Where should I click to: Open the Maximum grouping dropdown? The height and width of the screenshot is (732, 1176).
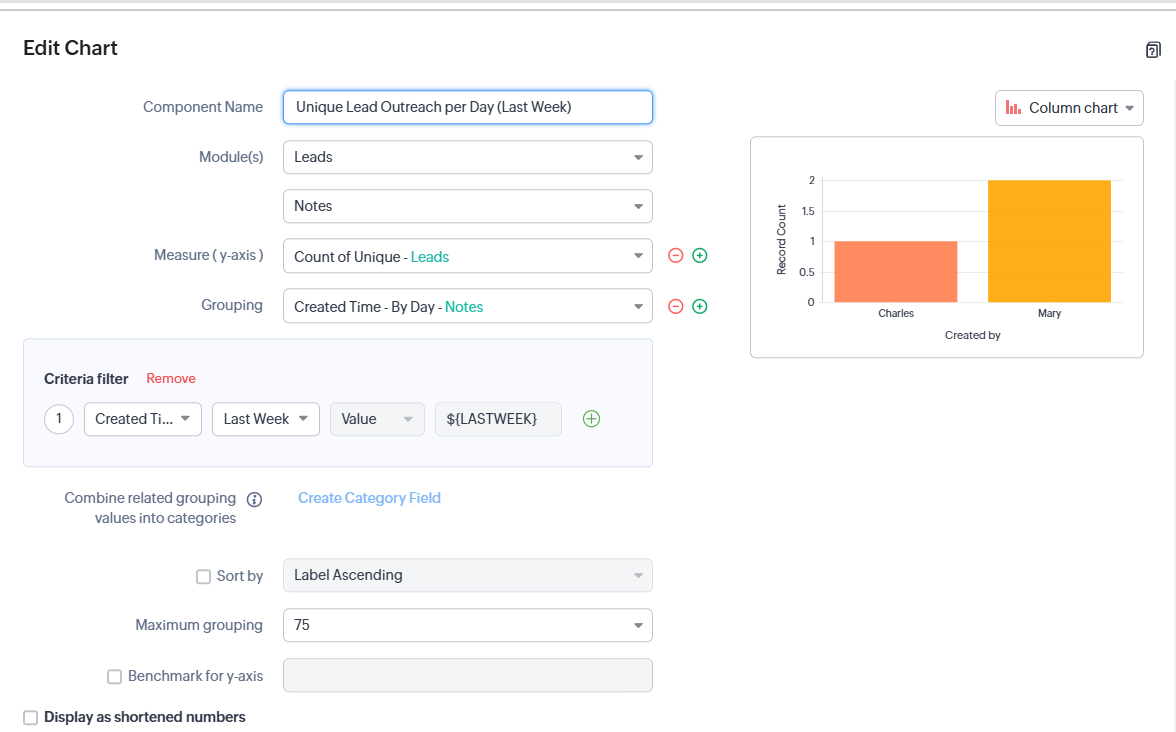click(467, 625)
